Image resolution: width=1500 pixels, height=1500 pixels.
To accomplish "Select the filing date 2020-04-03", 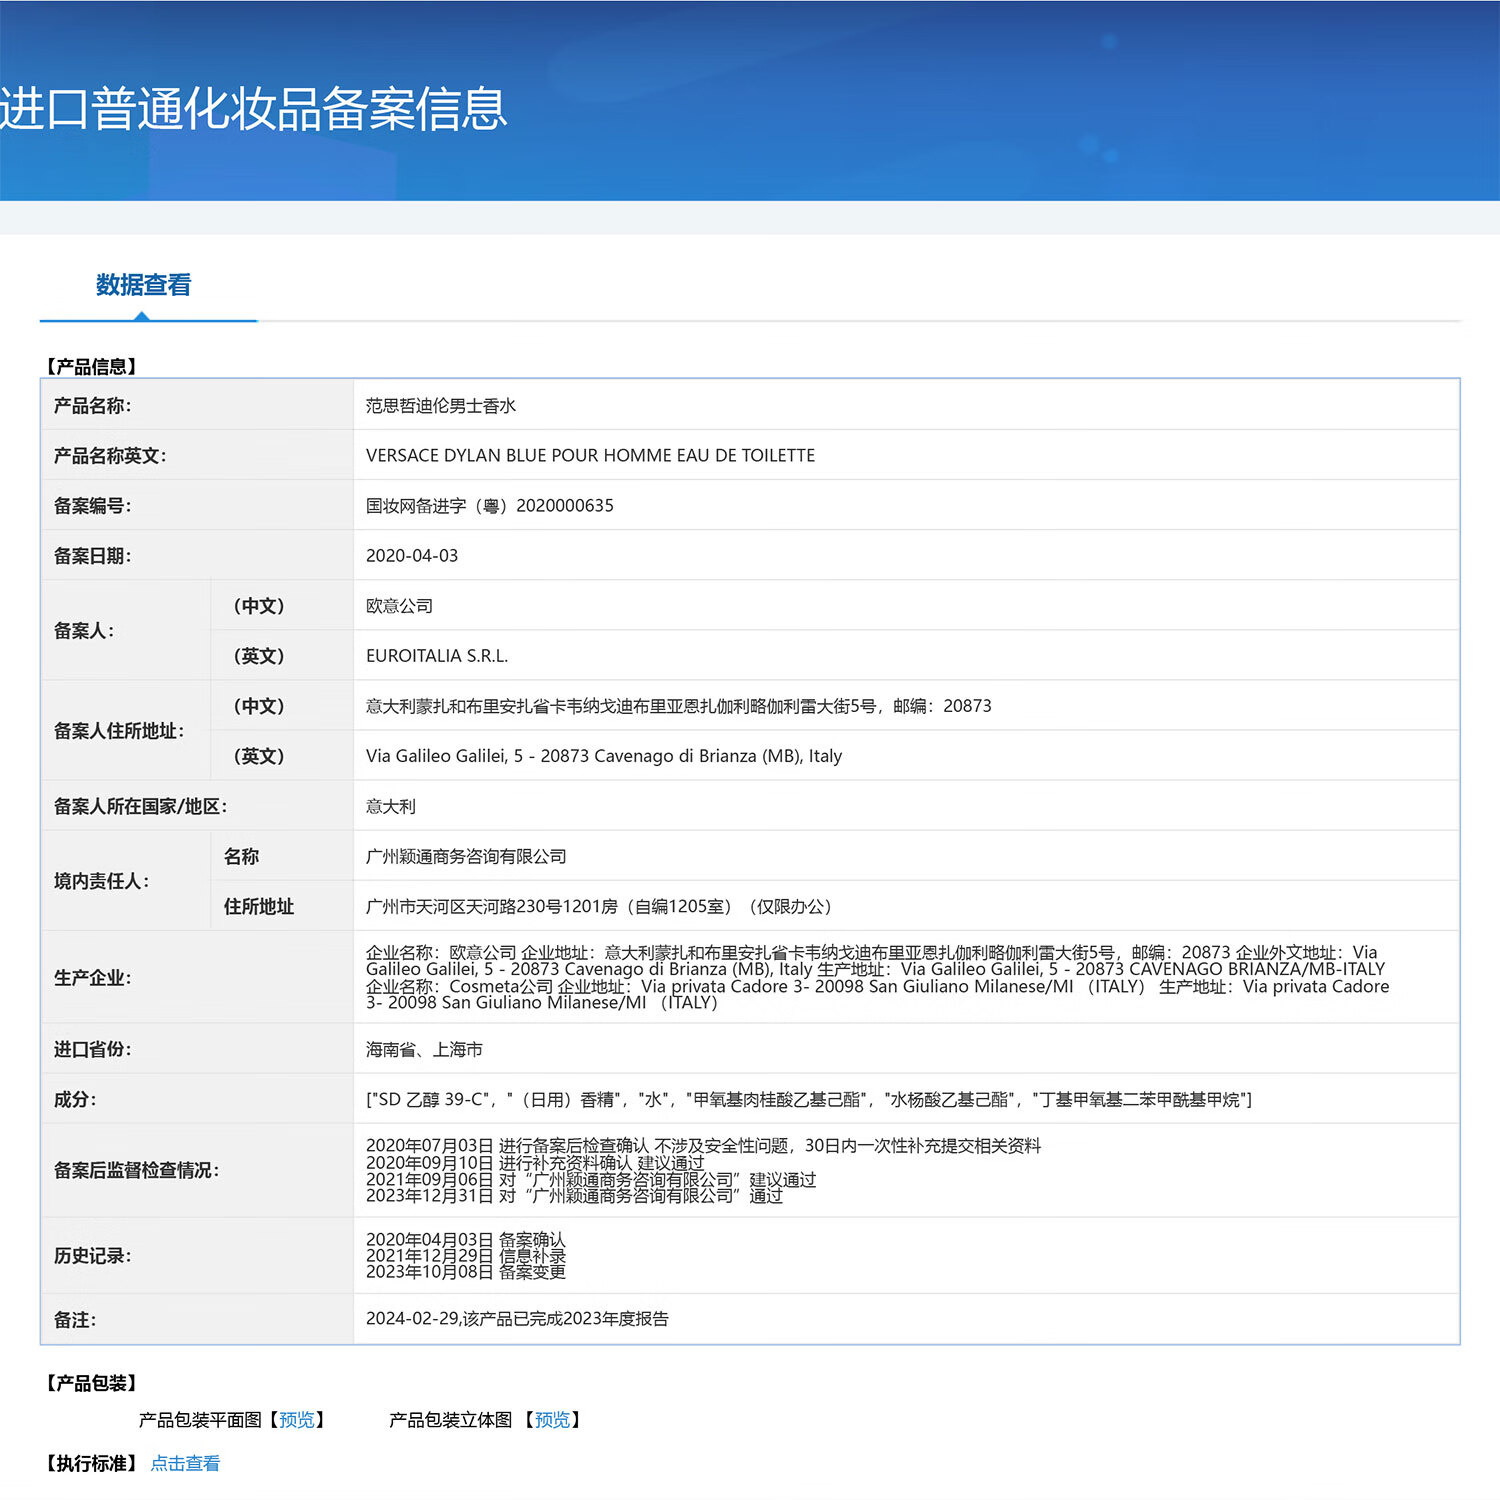I will [x=412, y=555].
